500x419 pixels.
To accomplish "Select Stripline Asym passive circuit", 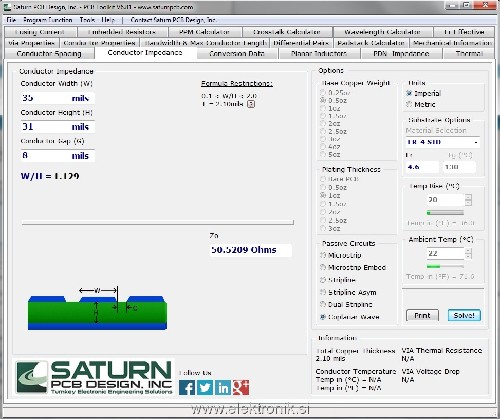I will click(x=348, y=292).
